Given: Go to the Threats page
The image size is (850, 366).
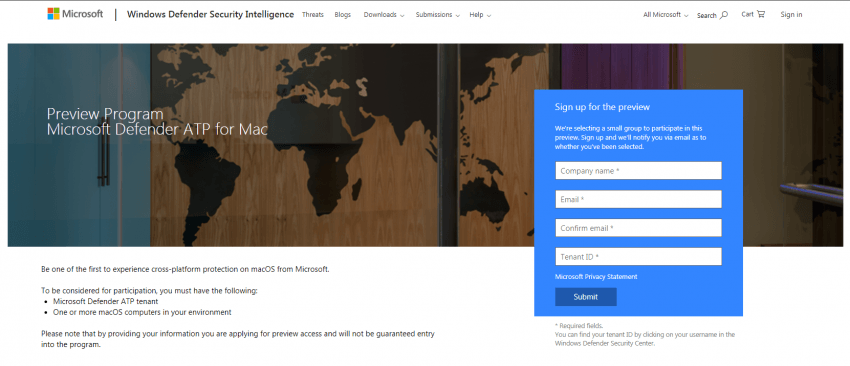Looking at the screenshot, I should coord(313,15).
